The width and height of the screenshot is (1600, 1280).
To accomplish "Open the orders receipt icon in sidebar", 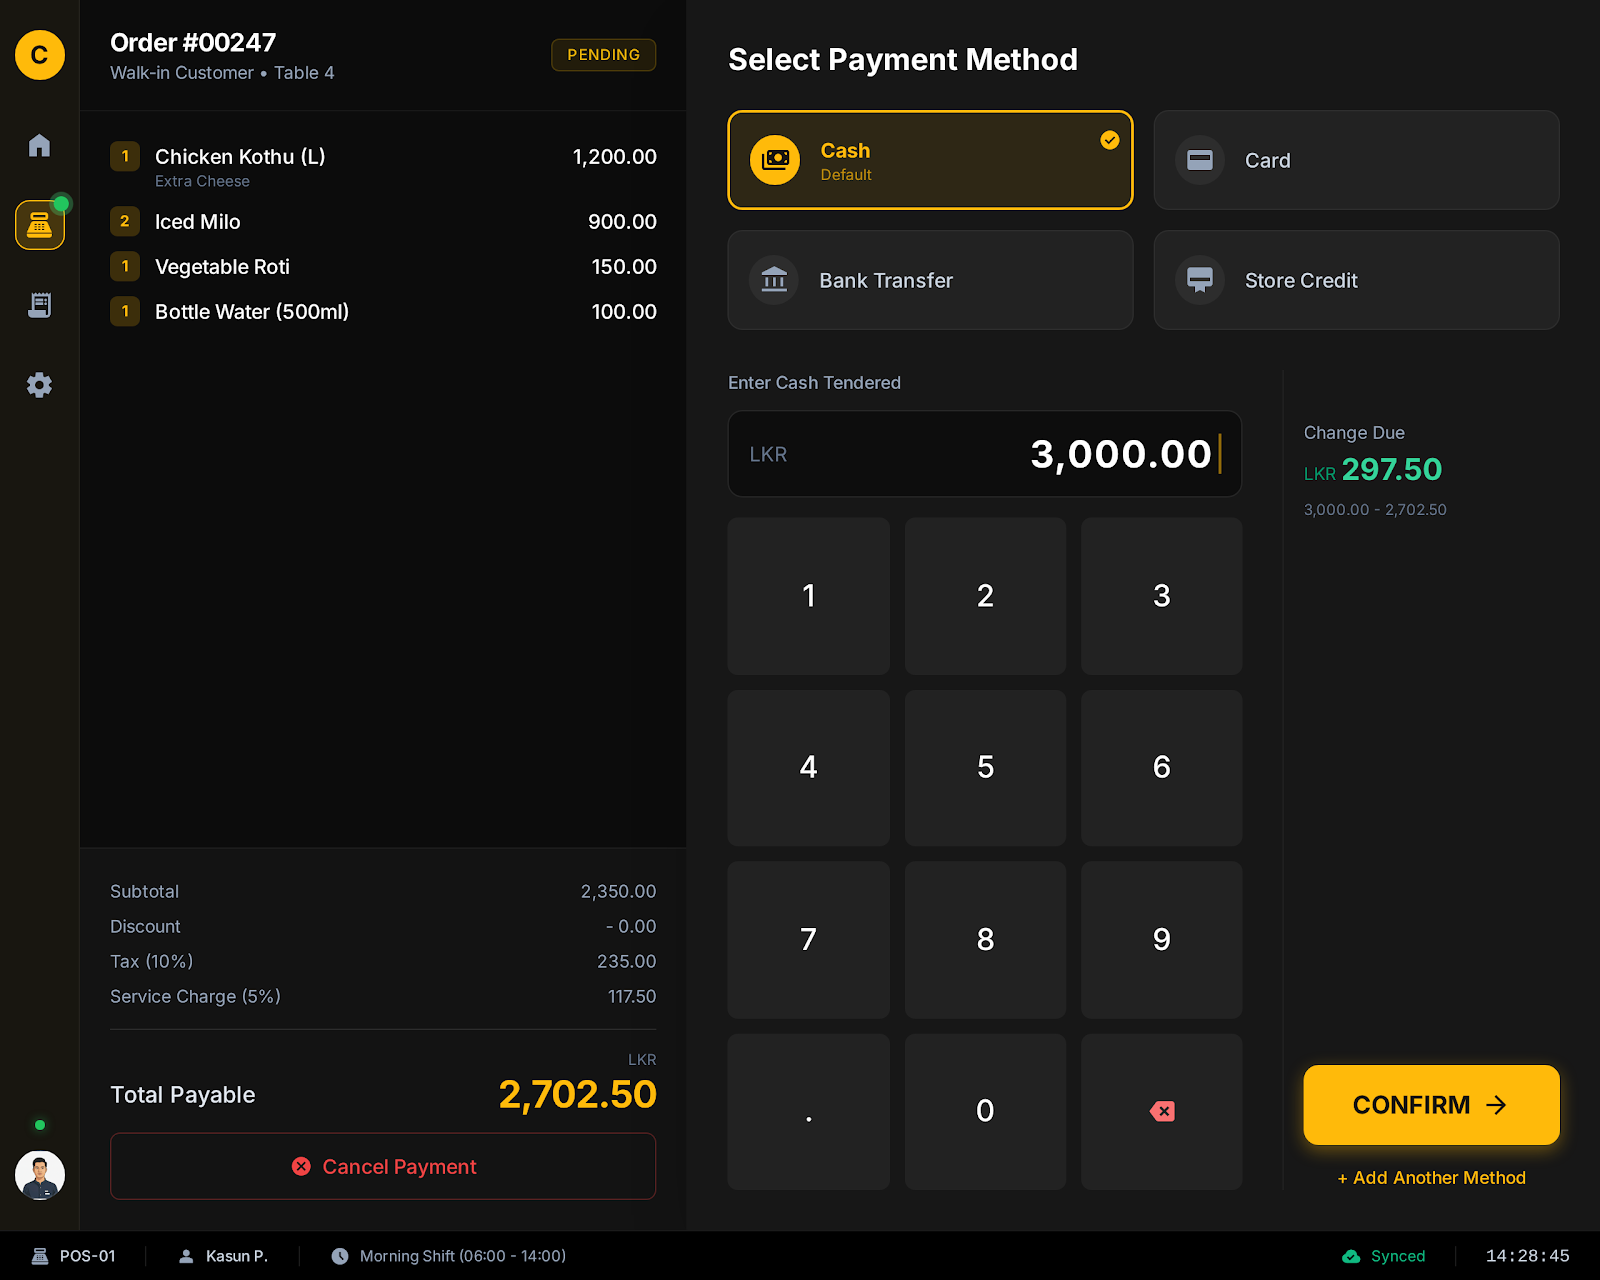I will [39, 305].
